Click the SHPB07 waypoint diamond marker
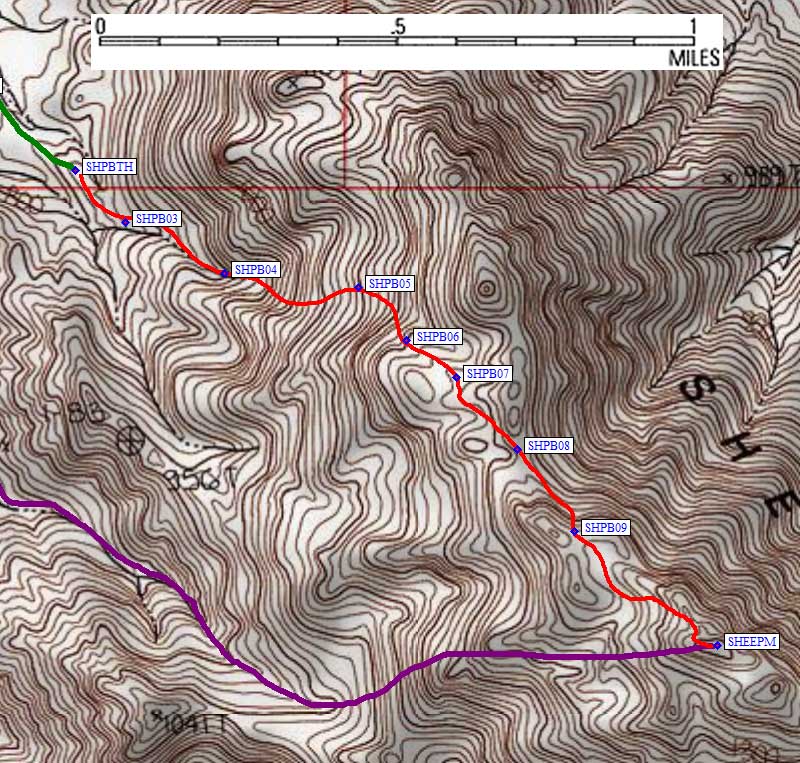800x763 pixels. (457, 378)
